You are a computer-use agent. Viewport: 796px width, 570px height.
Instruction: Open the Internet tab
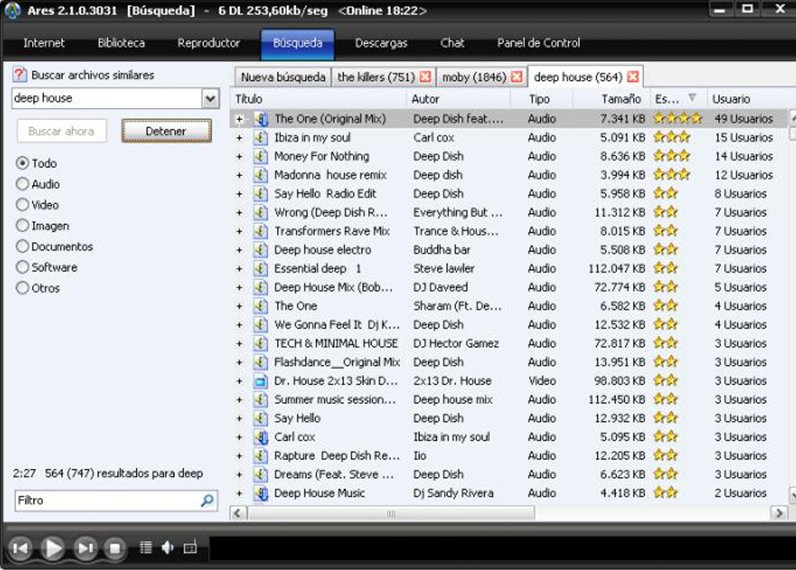44,43
